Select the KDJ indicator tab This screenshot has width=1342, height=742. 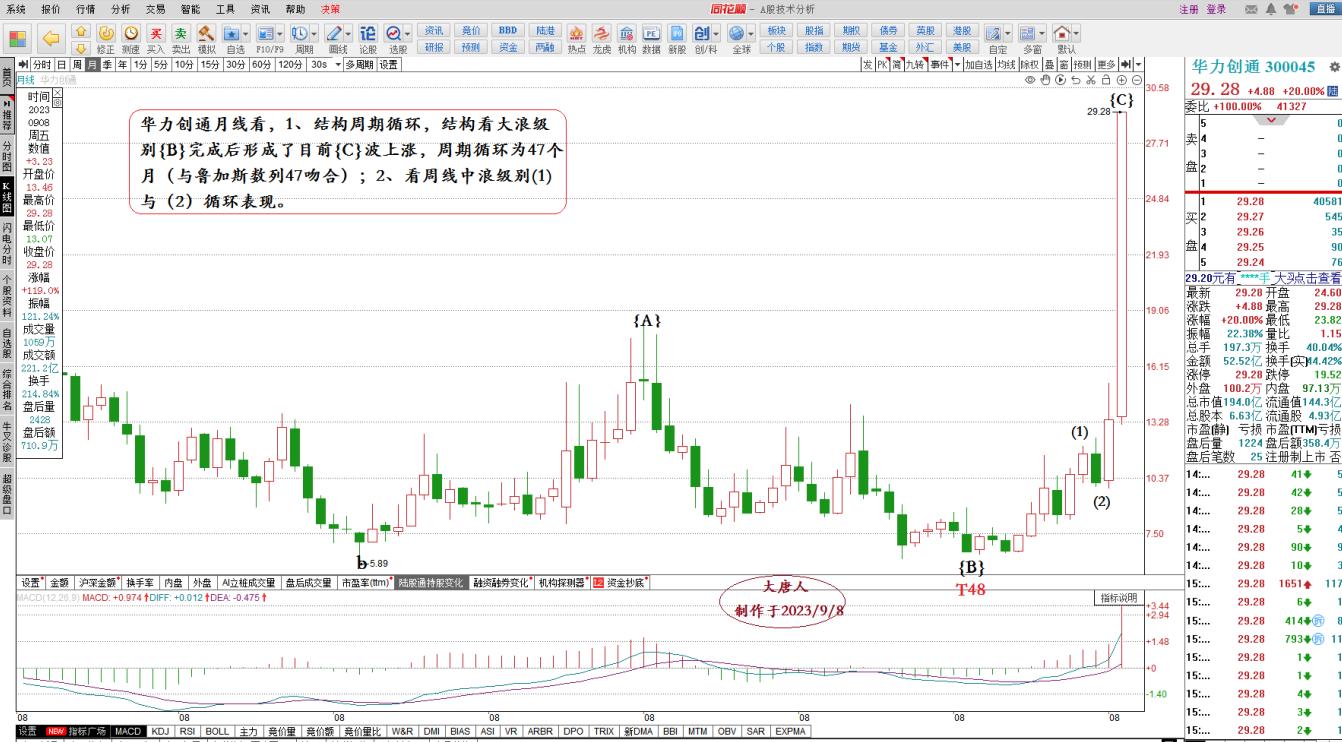160,732
